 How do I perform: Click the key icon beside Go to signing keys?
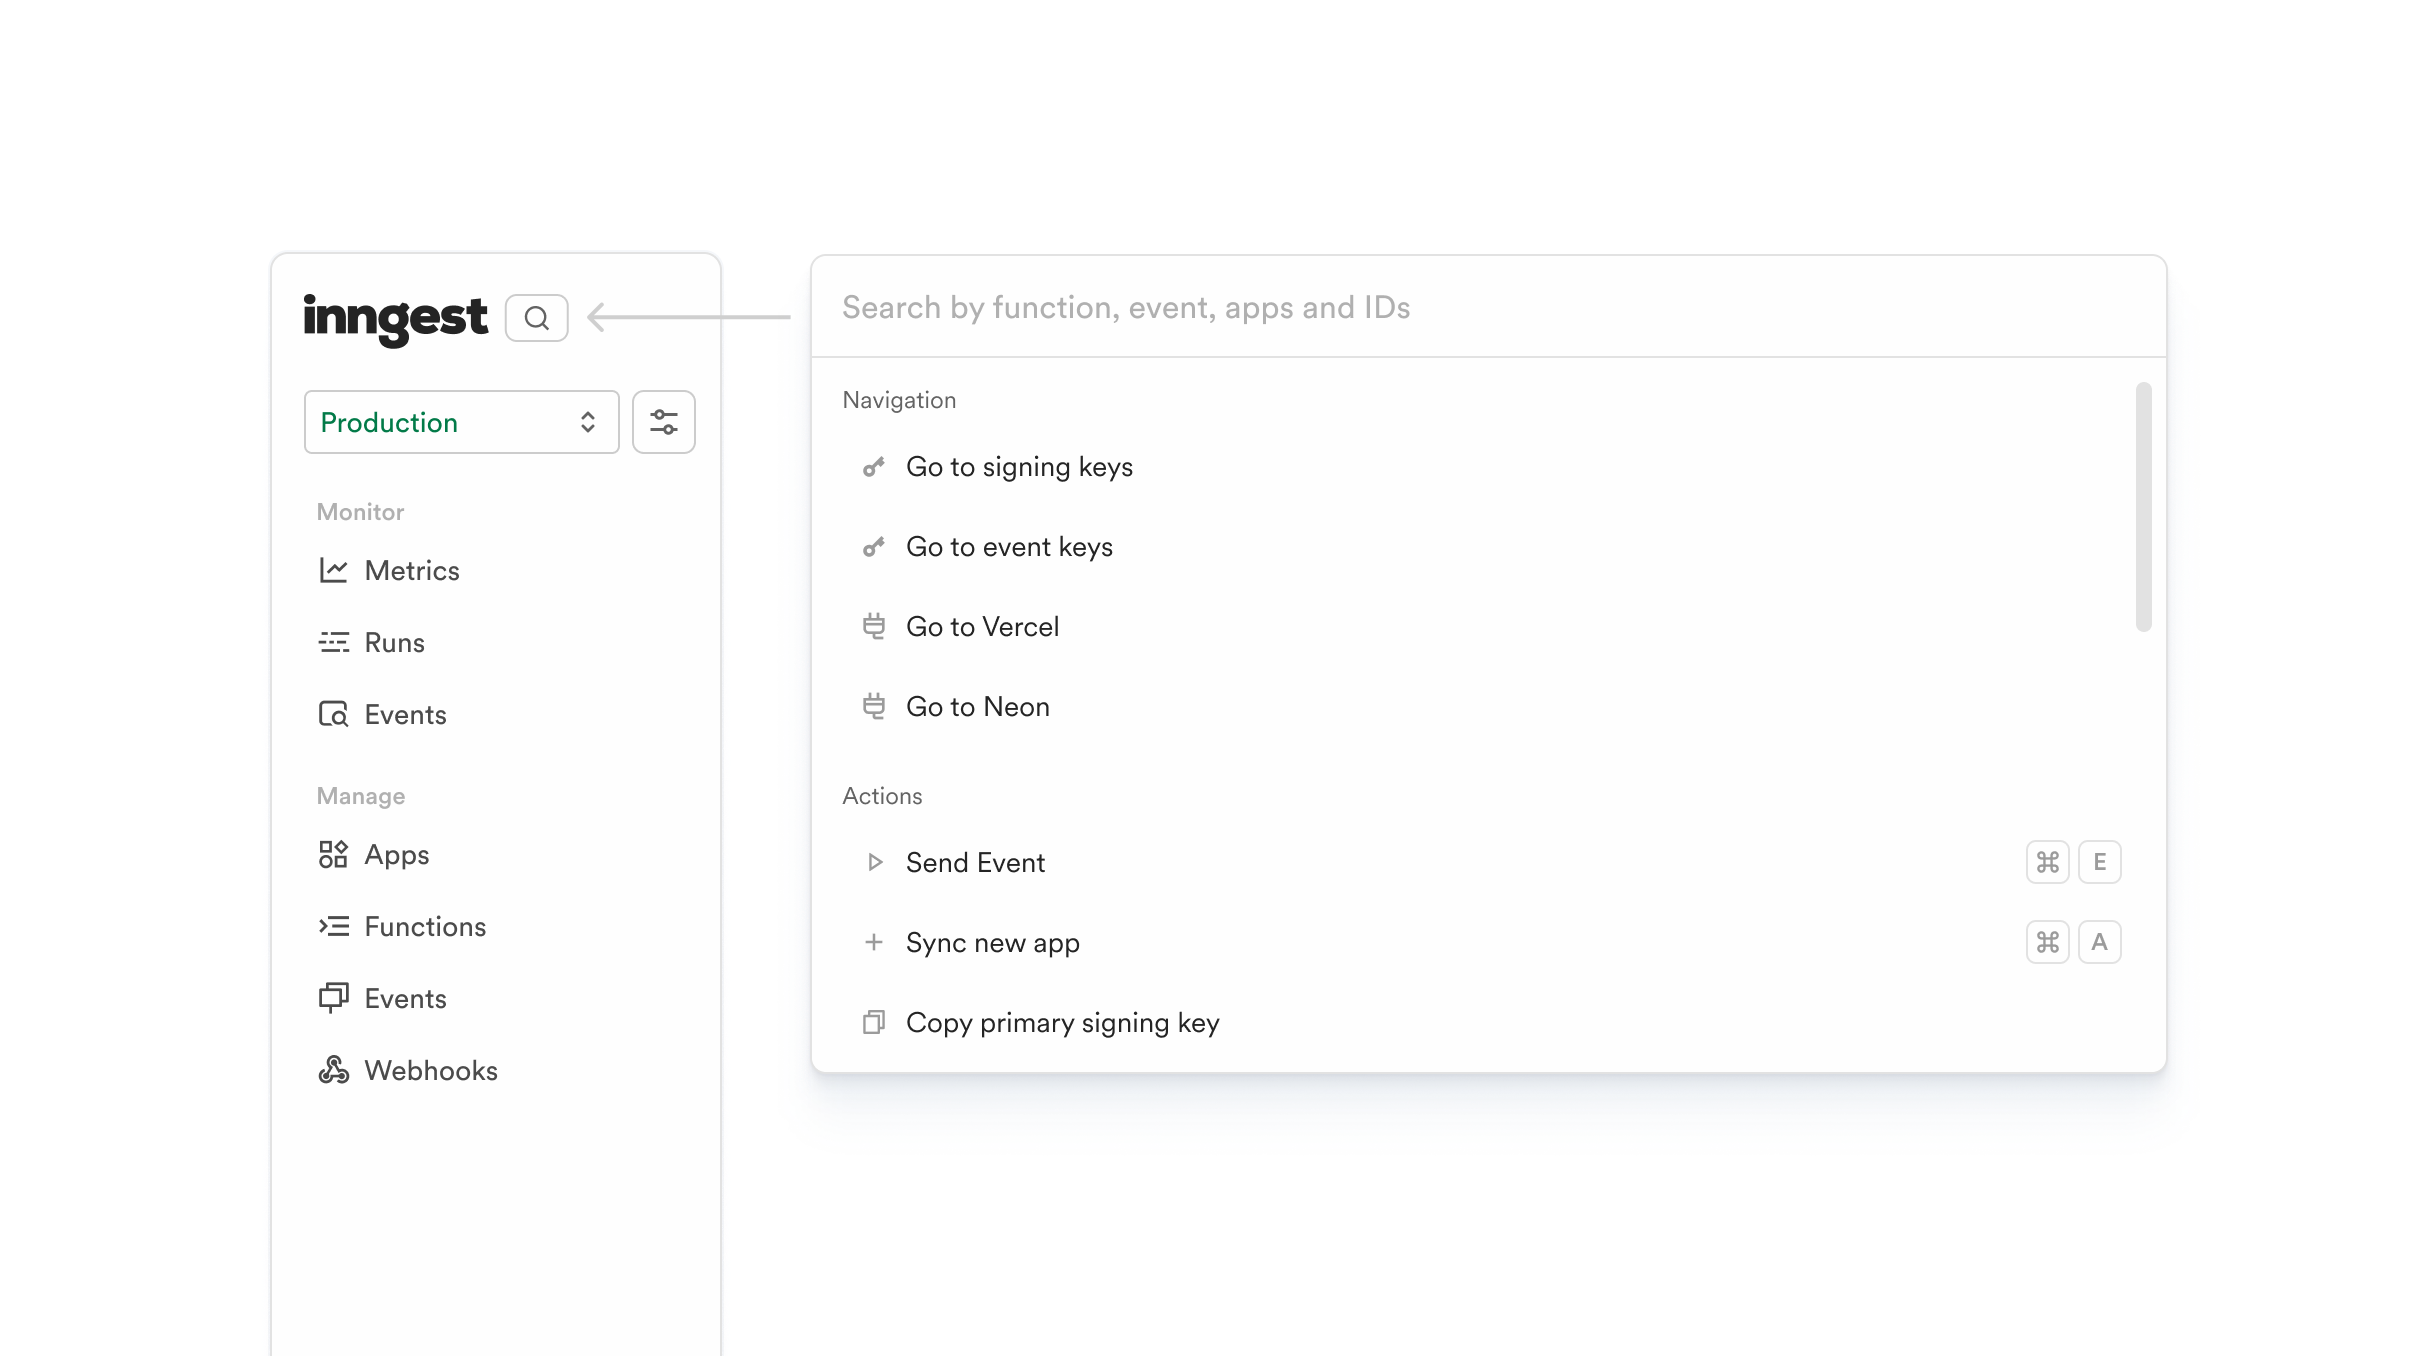point(874,466)
